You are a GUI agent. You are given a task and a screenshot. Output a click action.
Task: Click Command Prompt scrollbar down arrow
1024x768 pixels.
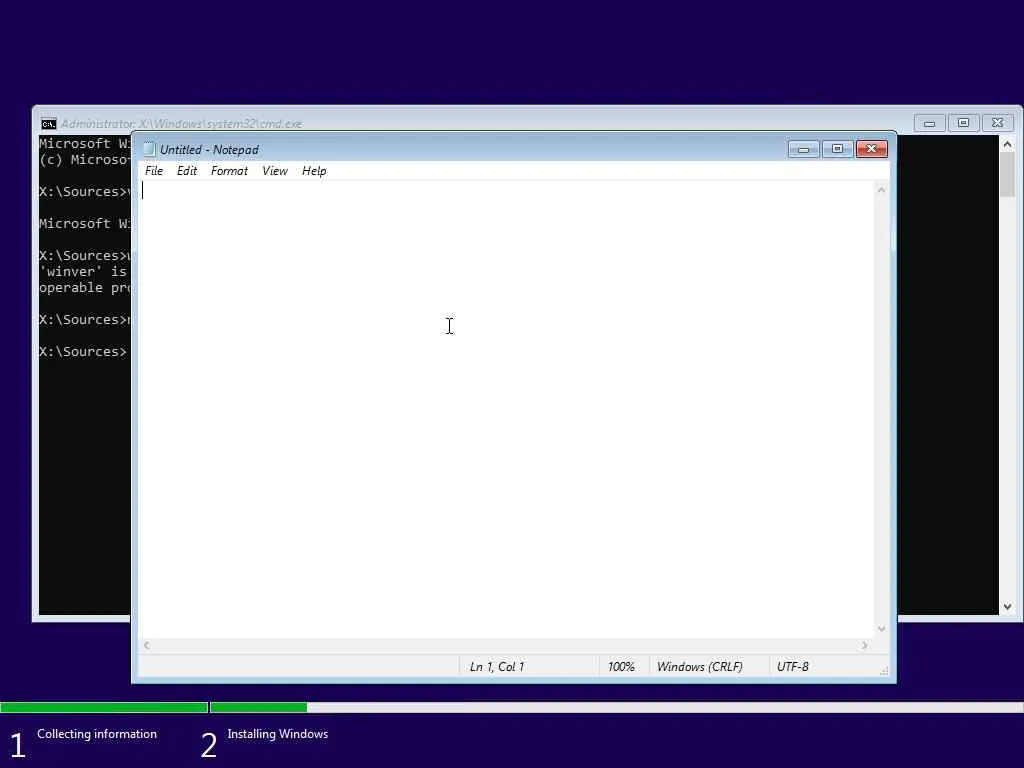[x=1007, y=607]
